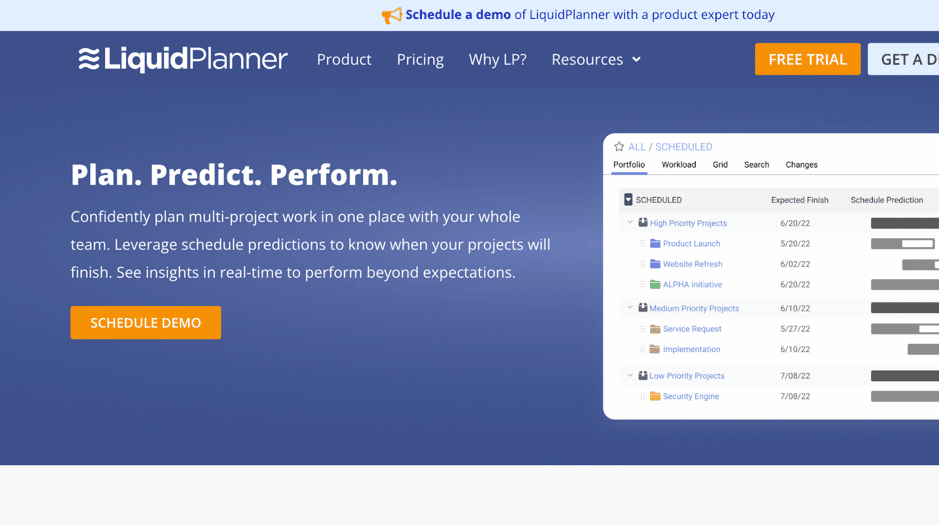Open the Product Launch project

click(x=691, y=244)
